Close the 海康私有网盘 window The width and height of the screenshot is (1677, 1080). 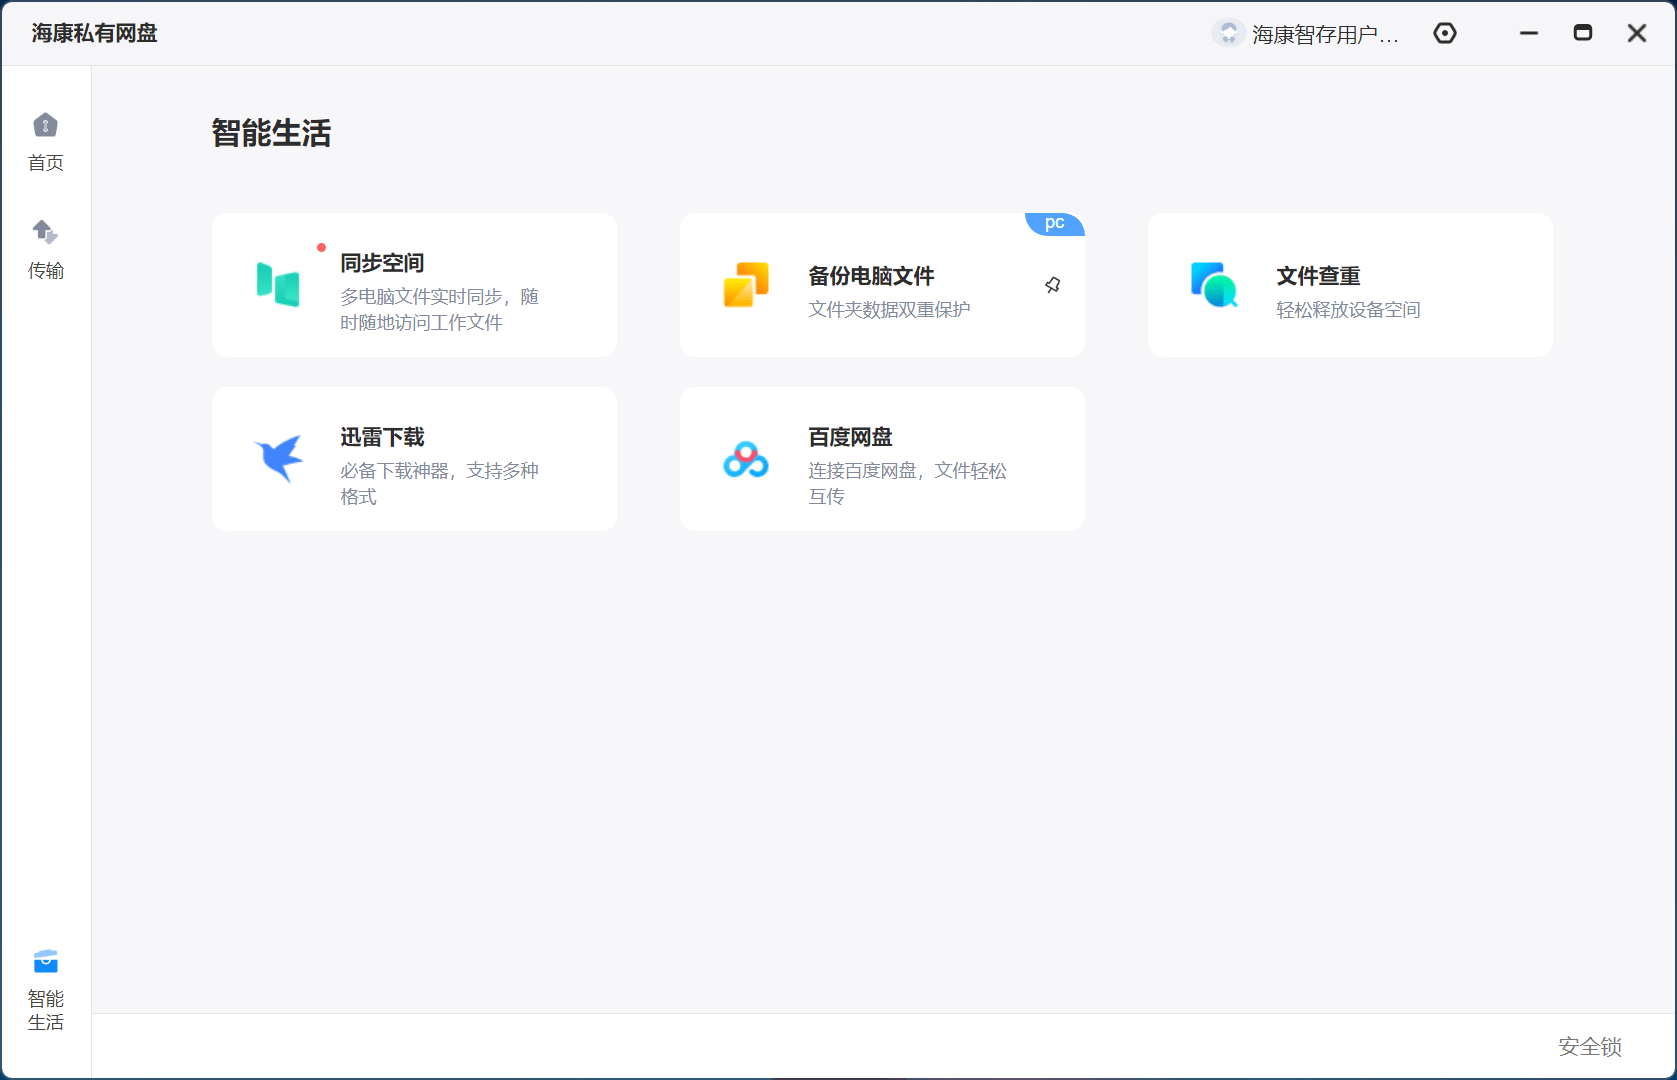pos(1637,33)
